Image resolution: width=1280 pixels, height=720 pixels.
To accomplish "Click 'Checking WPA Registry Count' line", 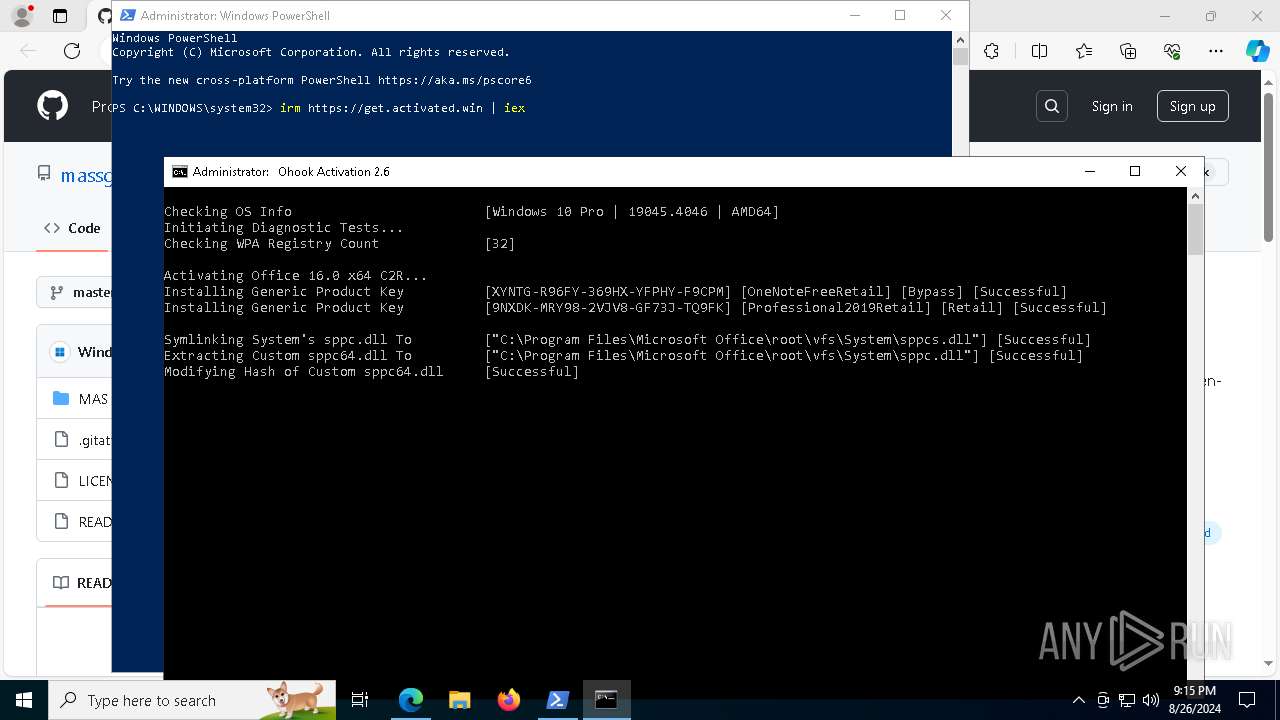I will (271, 243).
